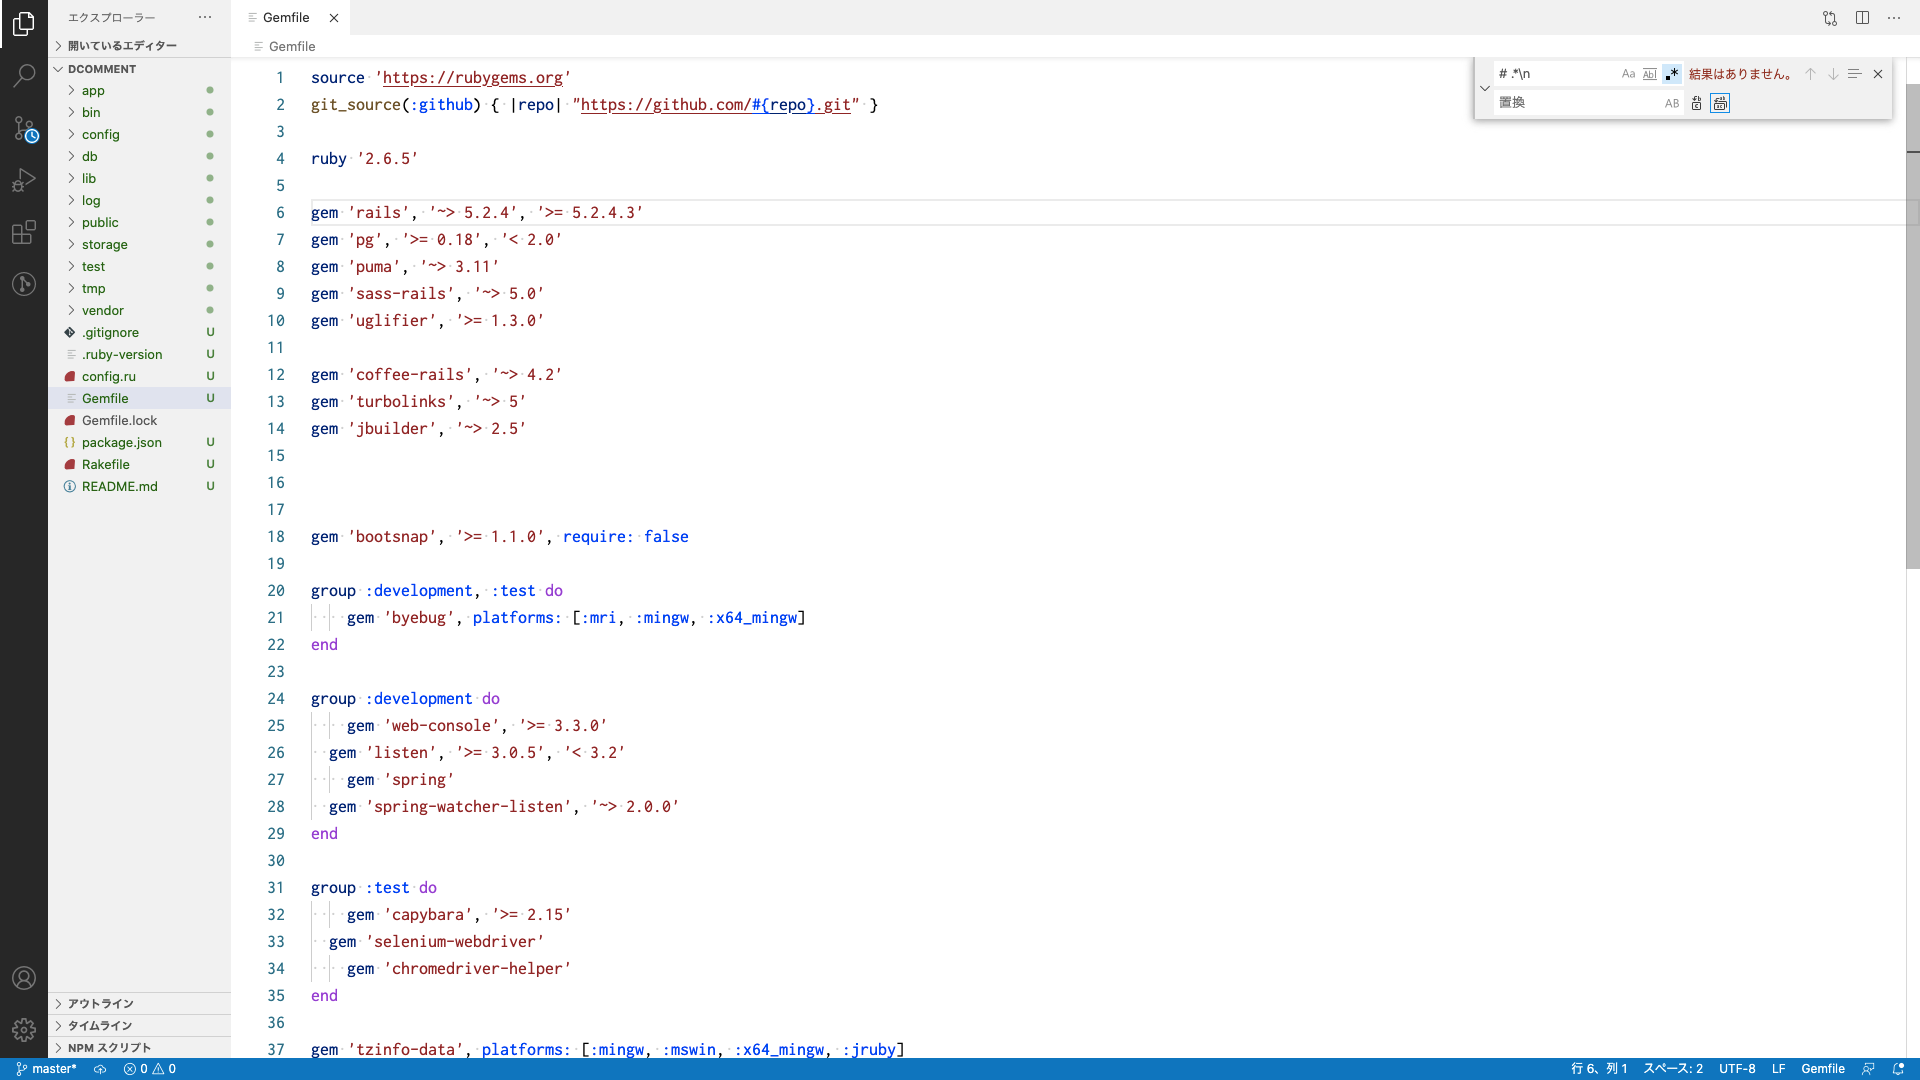Open Run and Debug view
The width and height of the screenshot is (1920, 1080).
24,180
